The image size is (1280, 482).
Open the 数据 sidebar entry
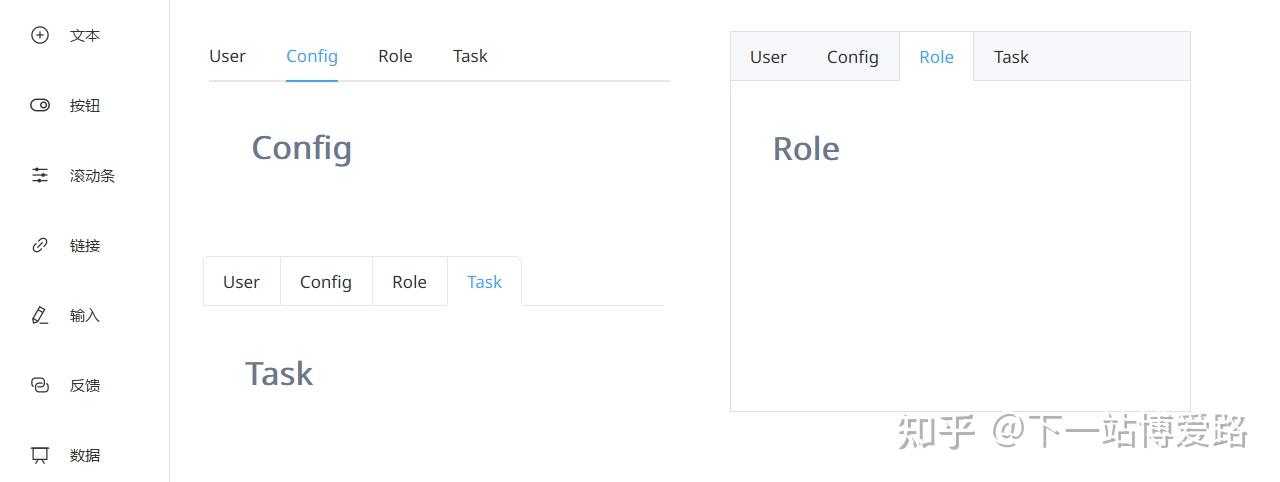pyautogui.click(x=85, y=455)
